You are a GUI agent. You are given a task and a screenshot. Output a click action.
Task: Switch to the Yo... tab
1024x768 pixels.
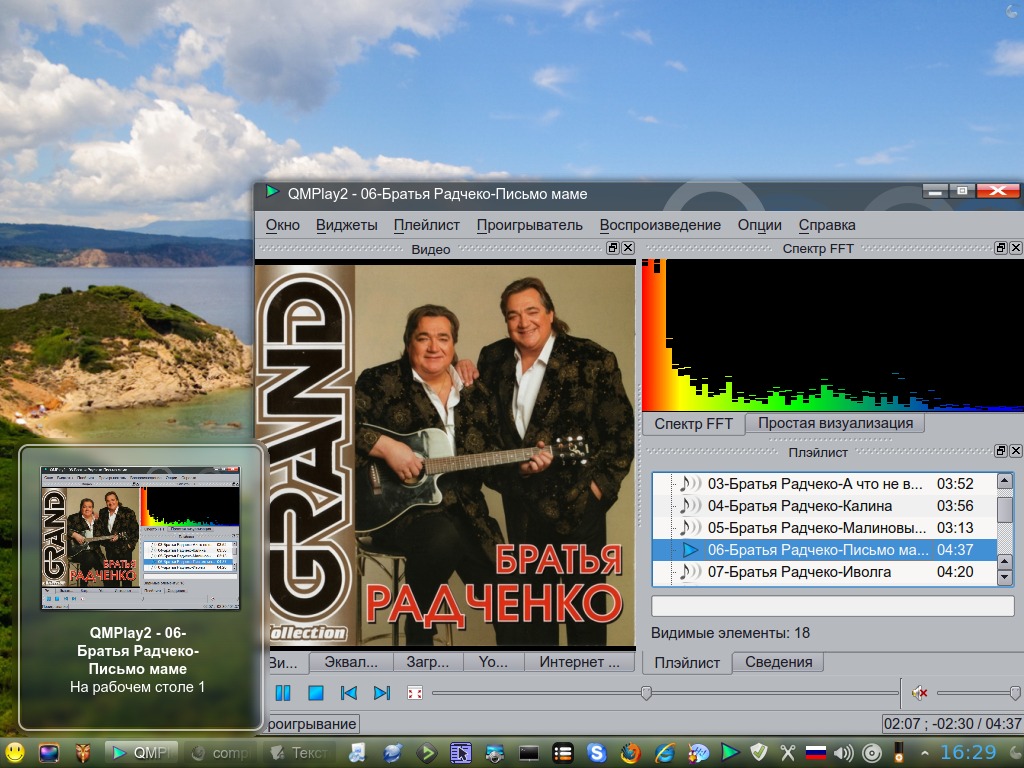point(493,662)
